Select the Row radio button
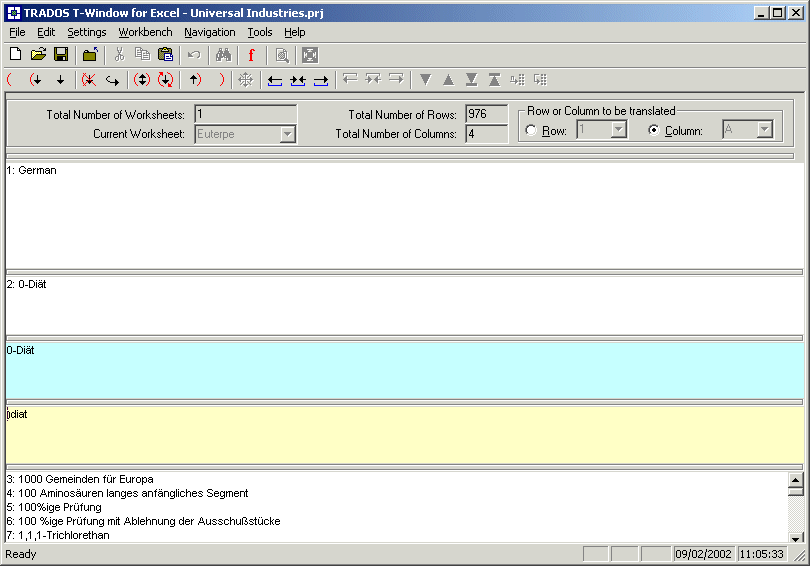This screenshot has height=566, width=810. (531, 130)
